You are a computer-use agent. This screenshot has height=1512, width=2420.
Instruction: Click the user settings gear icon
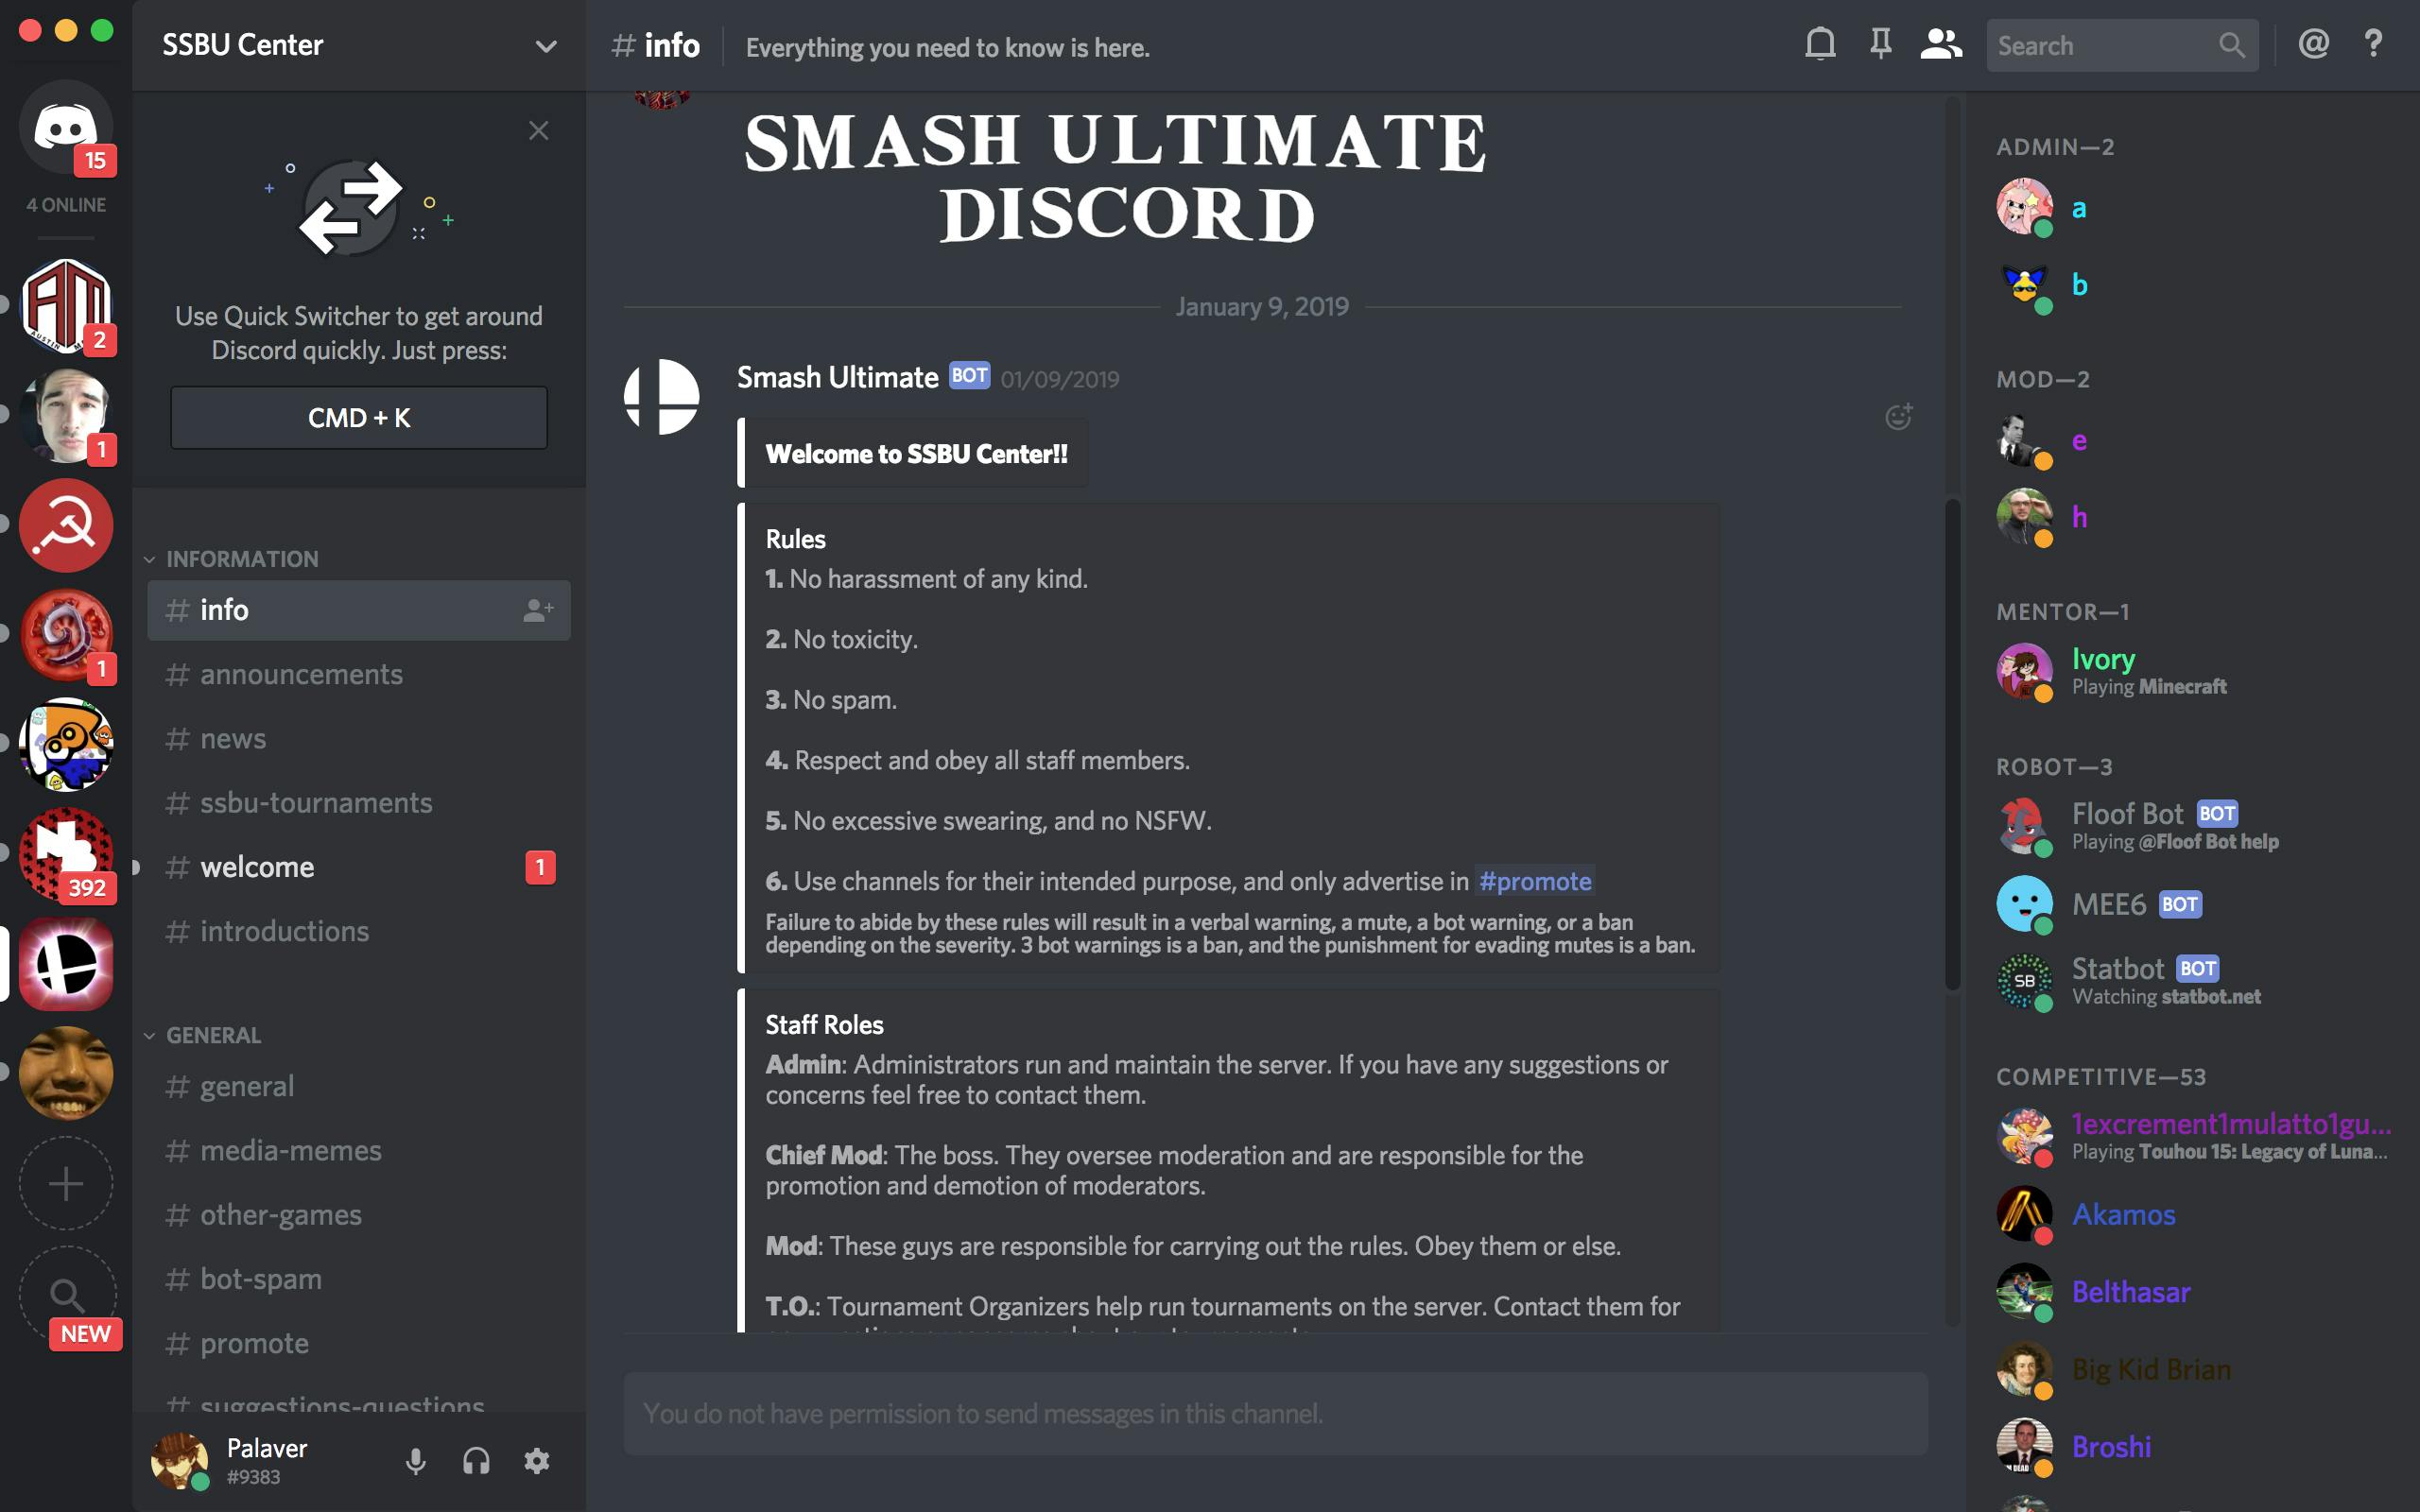(540, 1460)
